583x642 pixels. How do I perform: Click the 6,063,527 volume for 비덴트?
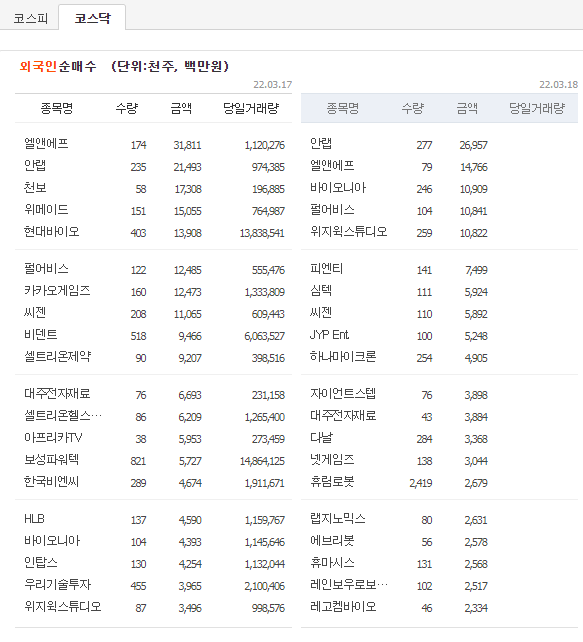(x=264, y=336)
